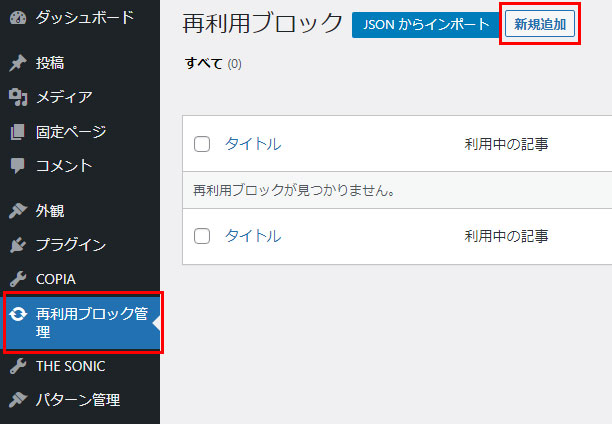Viewport: 612px width, 424px height.
Task: Sort by タイトル in the table header
Action: tap(253, 144)
